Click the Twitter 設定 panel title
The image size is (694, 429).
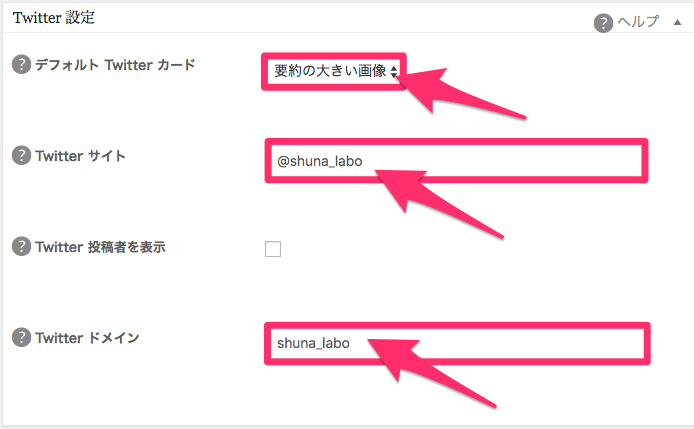54,18
